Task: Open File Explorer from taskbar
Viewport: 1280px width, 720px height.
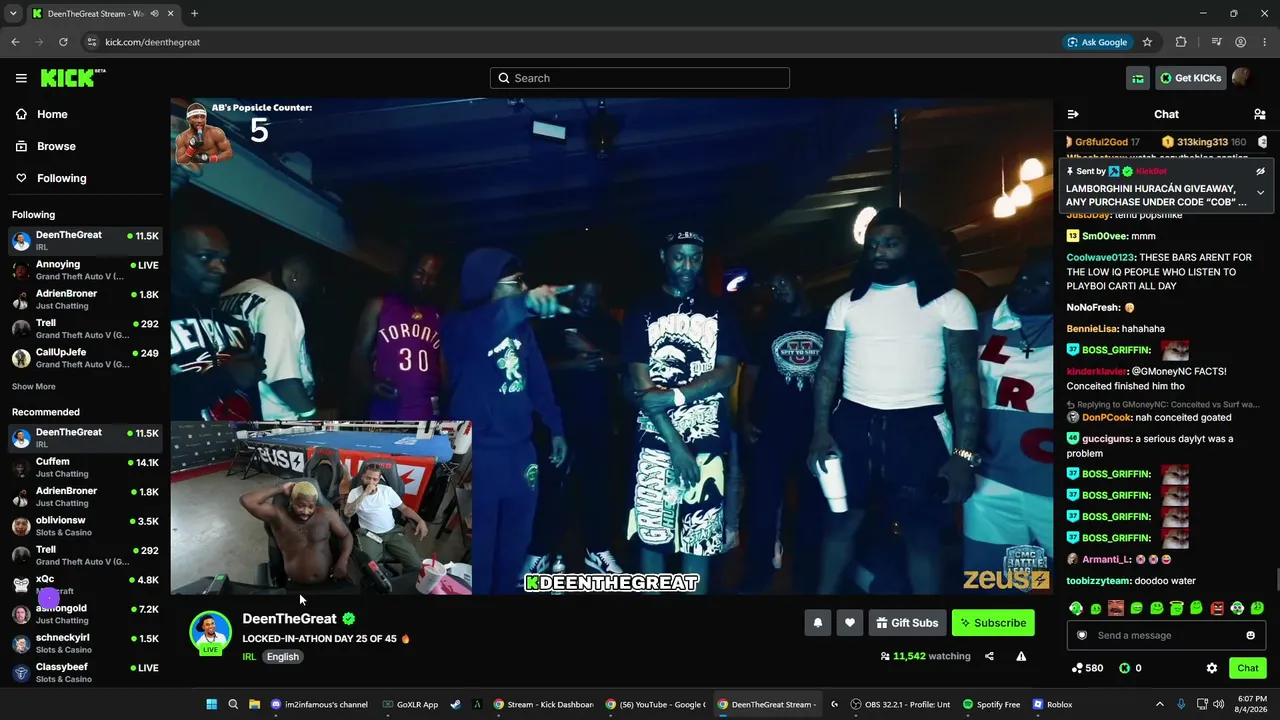Action: pos(255,704)
